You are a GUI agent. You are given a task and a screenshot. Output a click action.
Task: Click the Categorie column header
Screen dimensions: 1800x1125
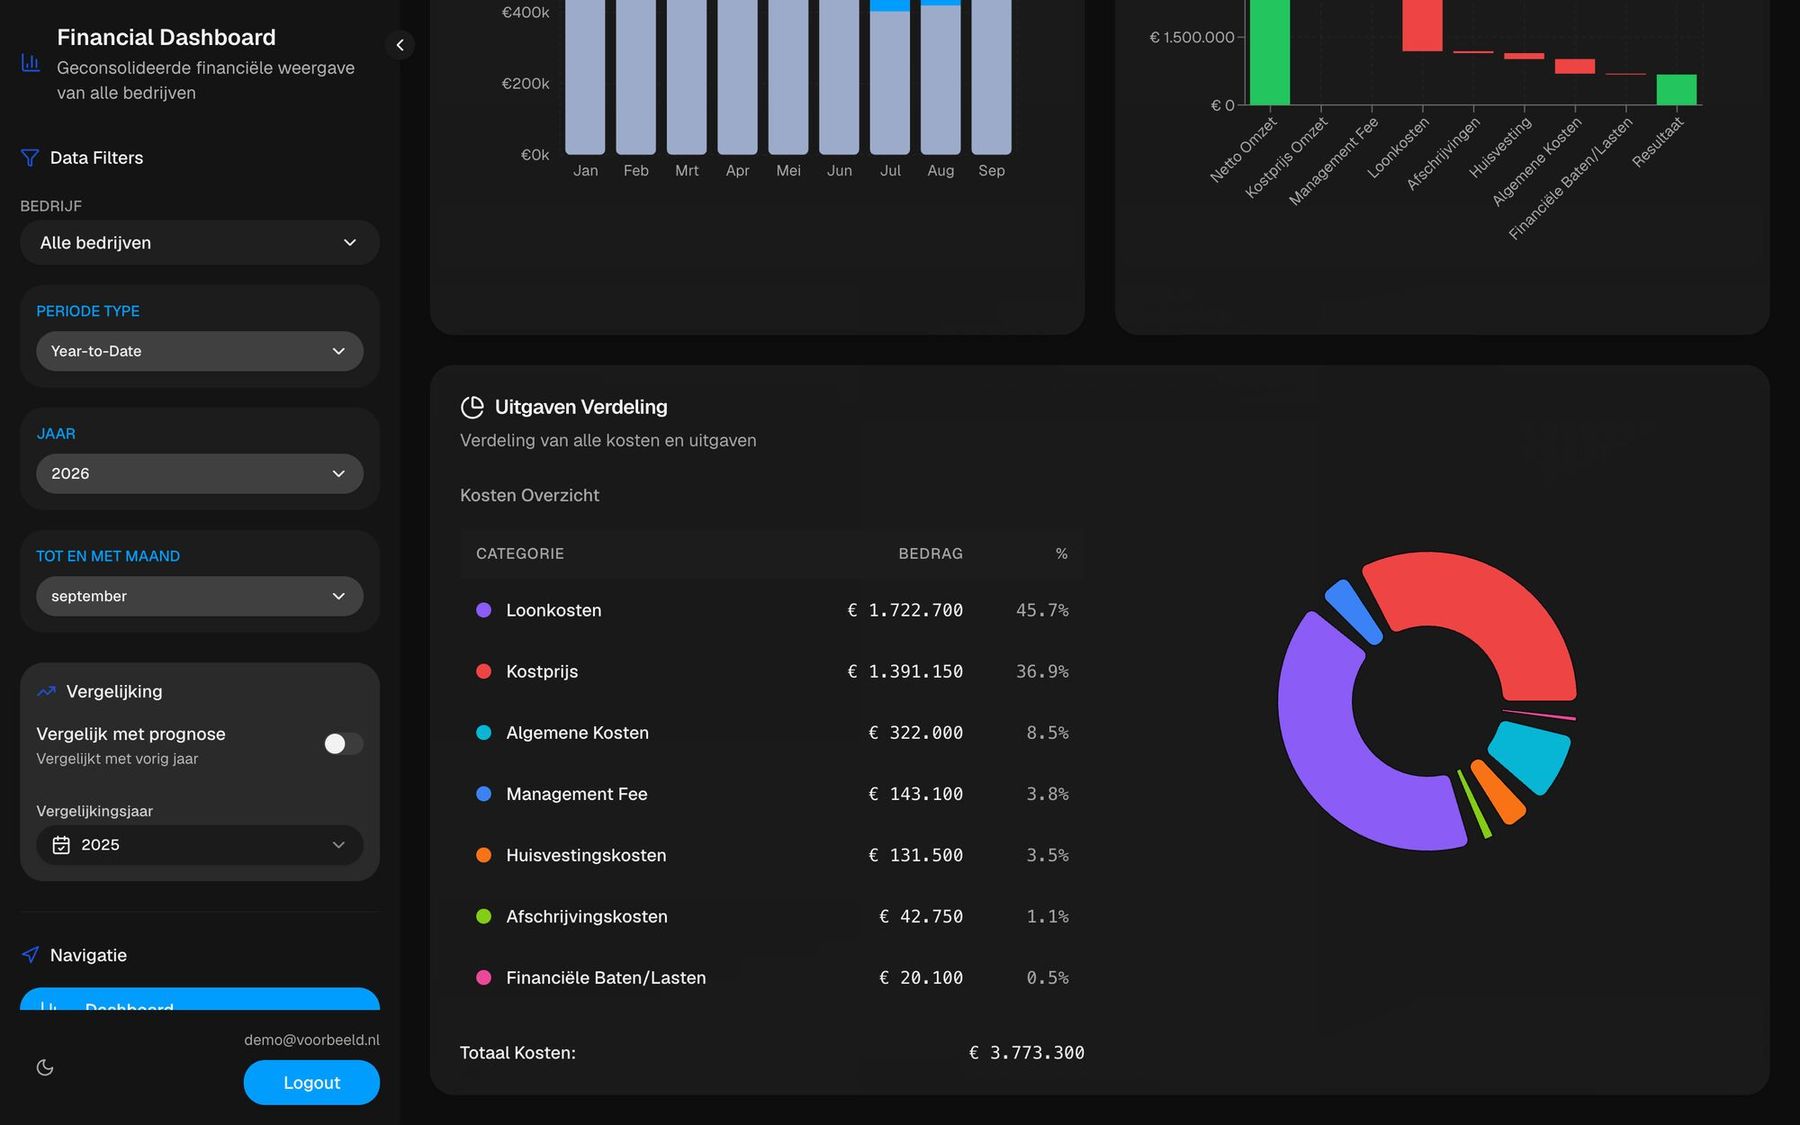520,554
